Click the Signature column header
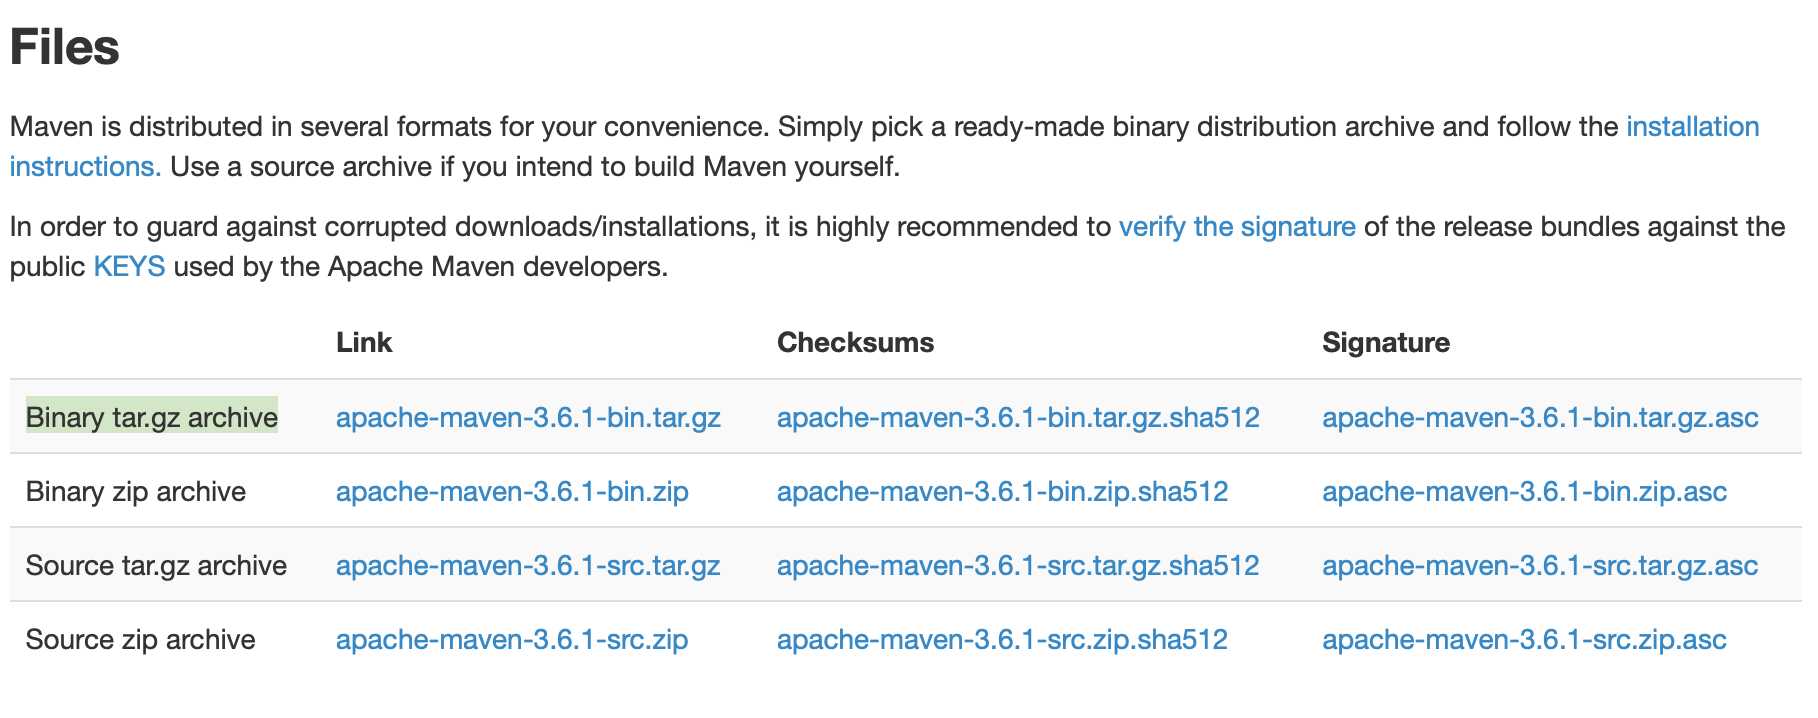Screen dimensions: 1818x718 point(1385,342)
